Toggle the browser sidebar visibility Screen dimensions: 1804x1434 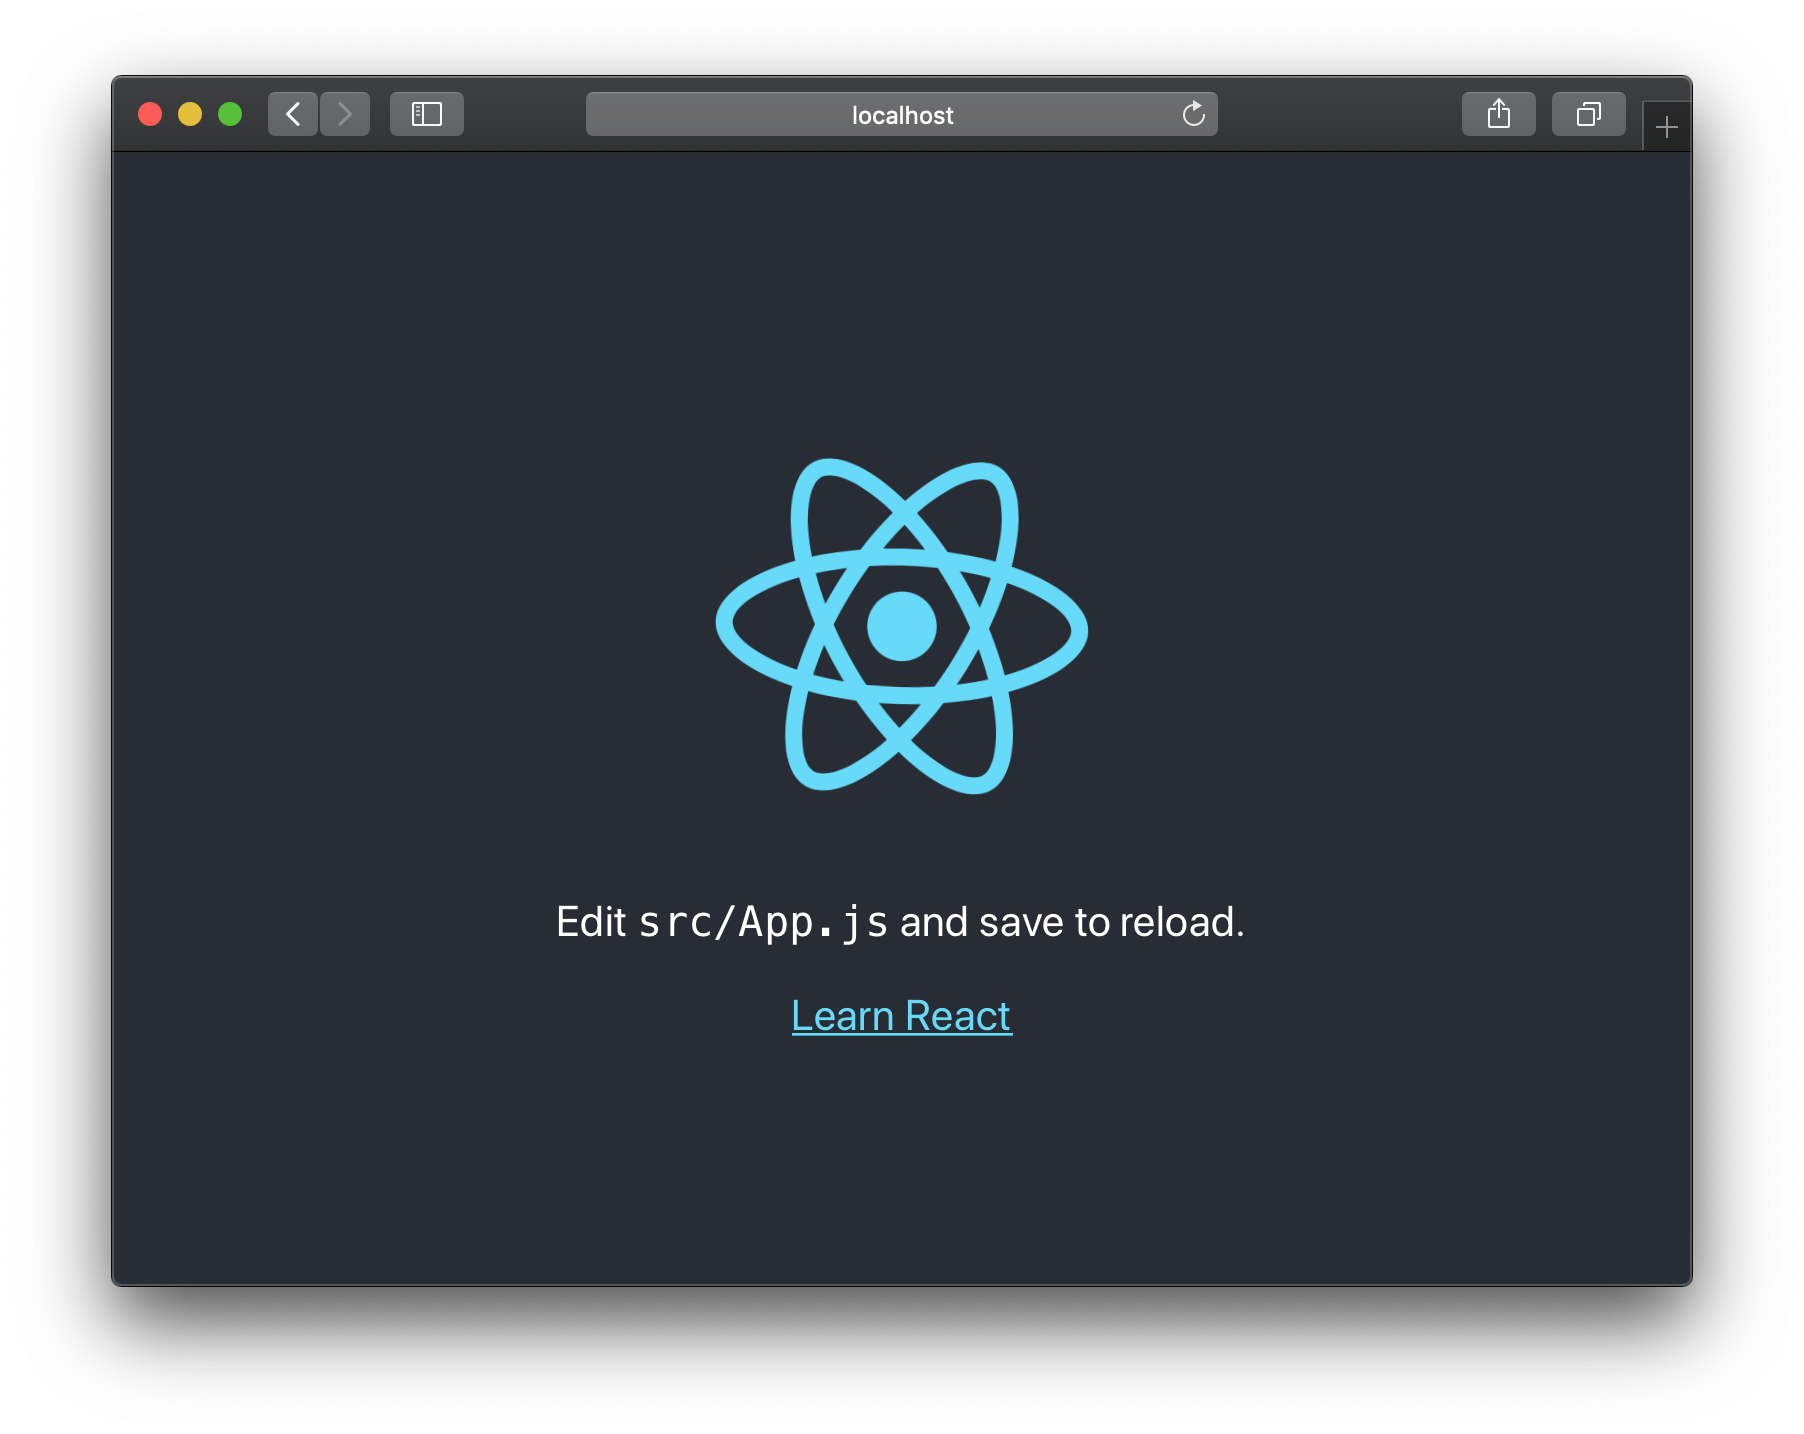[x=426, y=114]
